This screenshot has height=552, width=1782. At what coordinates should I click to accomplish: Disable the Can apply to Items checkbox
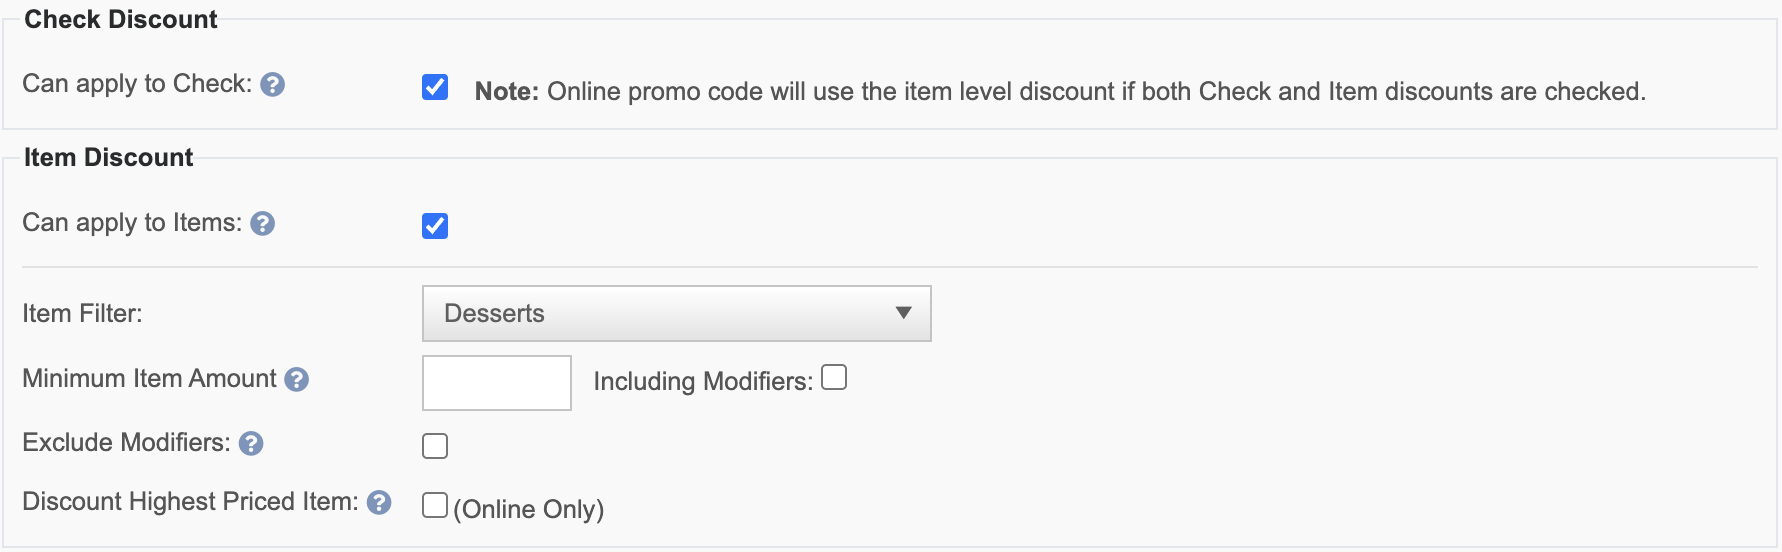[x=435, y=226]
